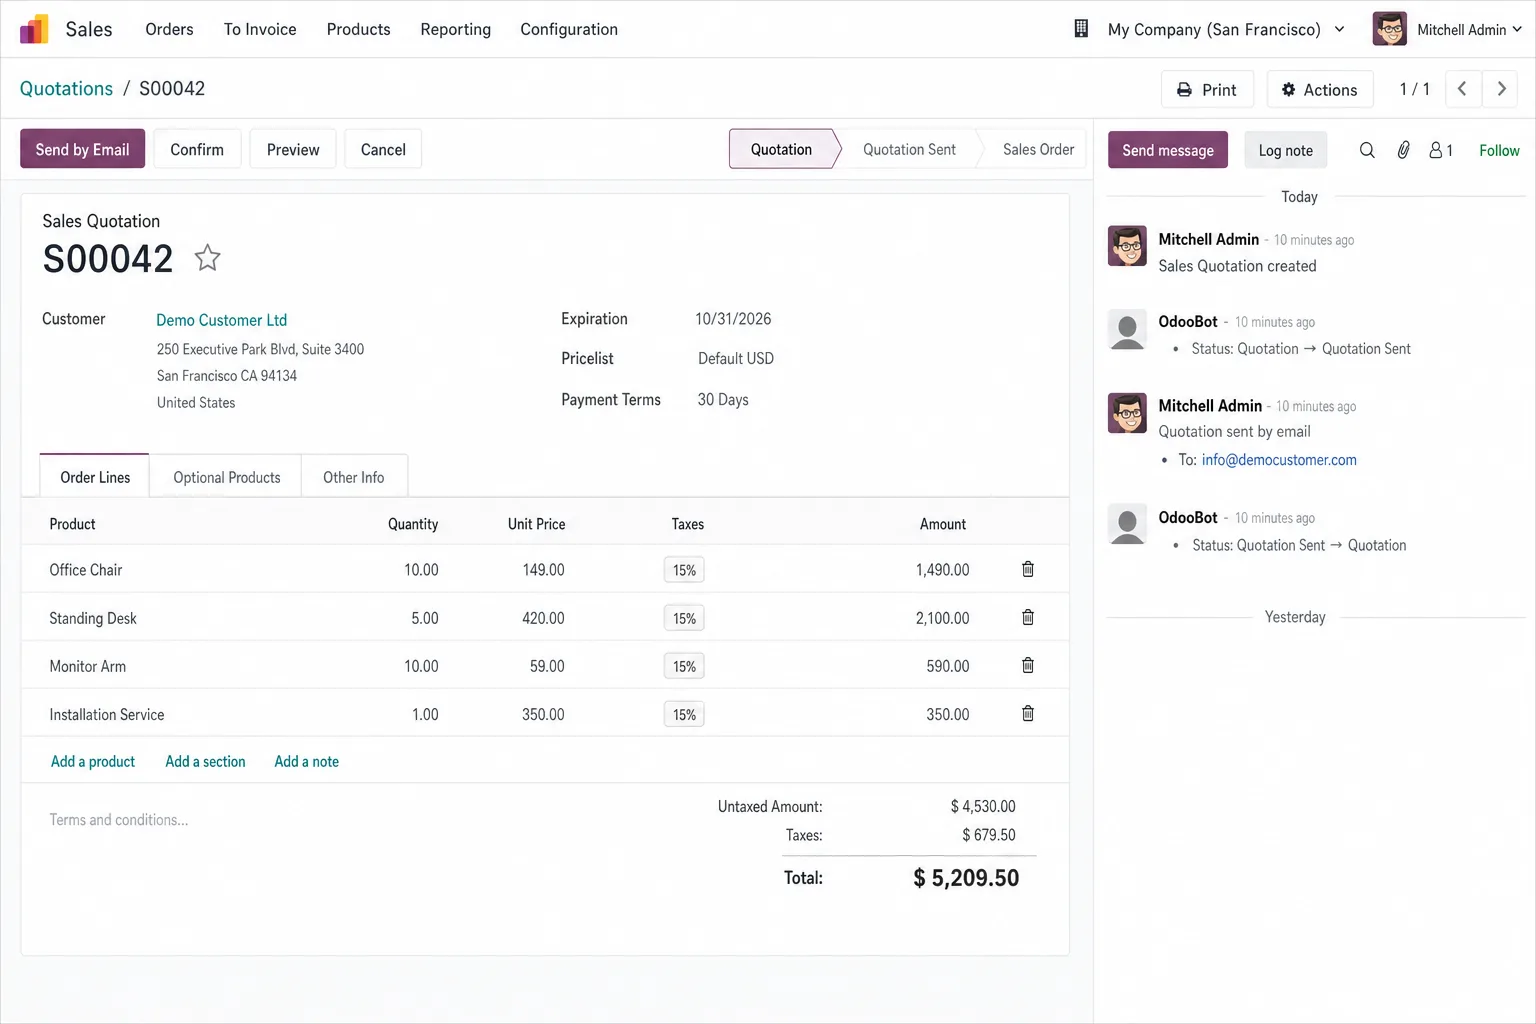The width and height of the screenshot is (1536, 1024).
Task: Click Add a note link
Action: 306,761
